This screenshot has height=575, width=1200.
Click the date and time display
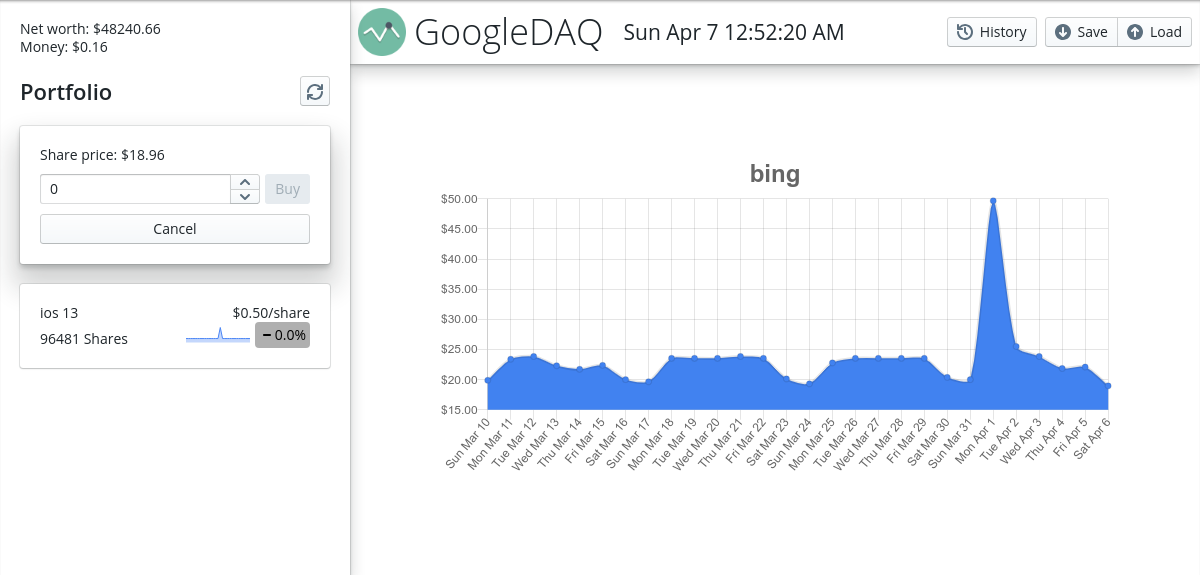tap(734, 32)
